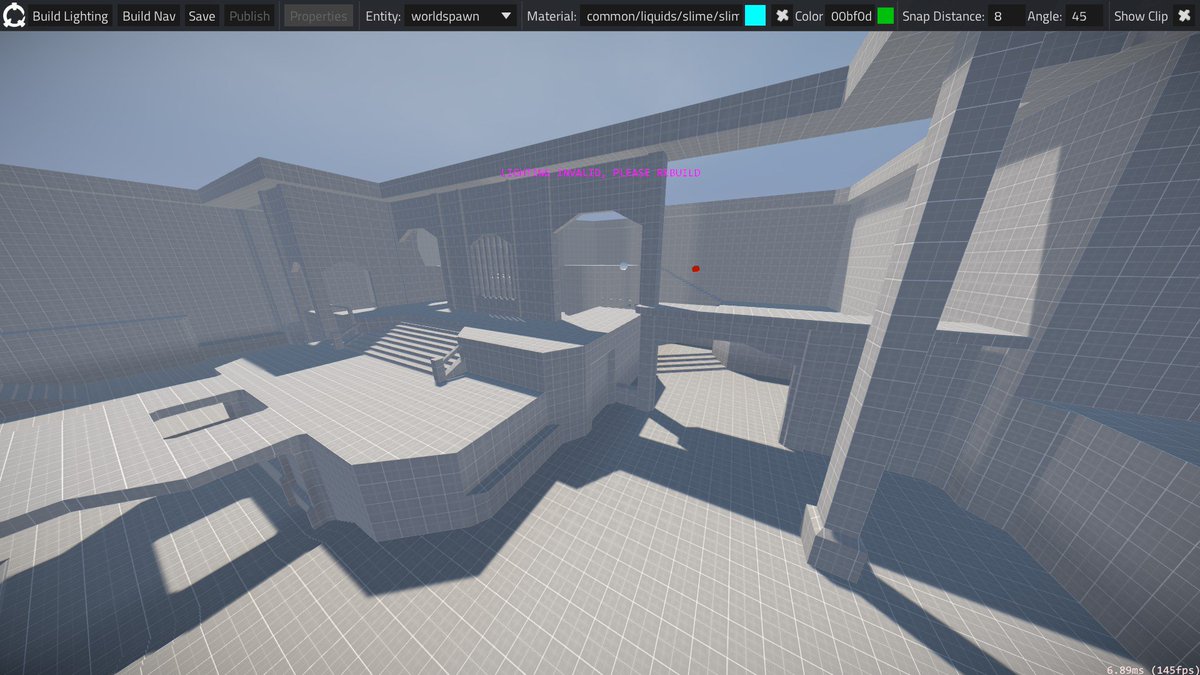Save the map with the Save button

pos(202,16)
